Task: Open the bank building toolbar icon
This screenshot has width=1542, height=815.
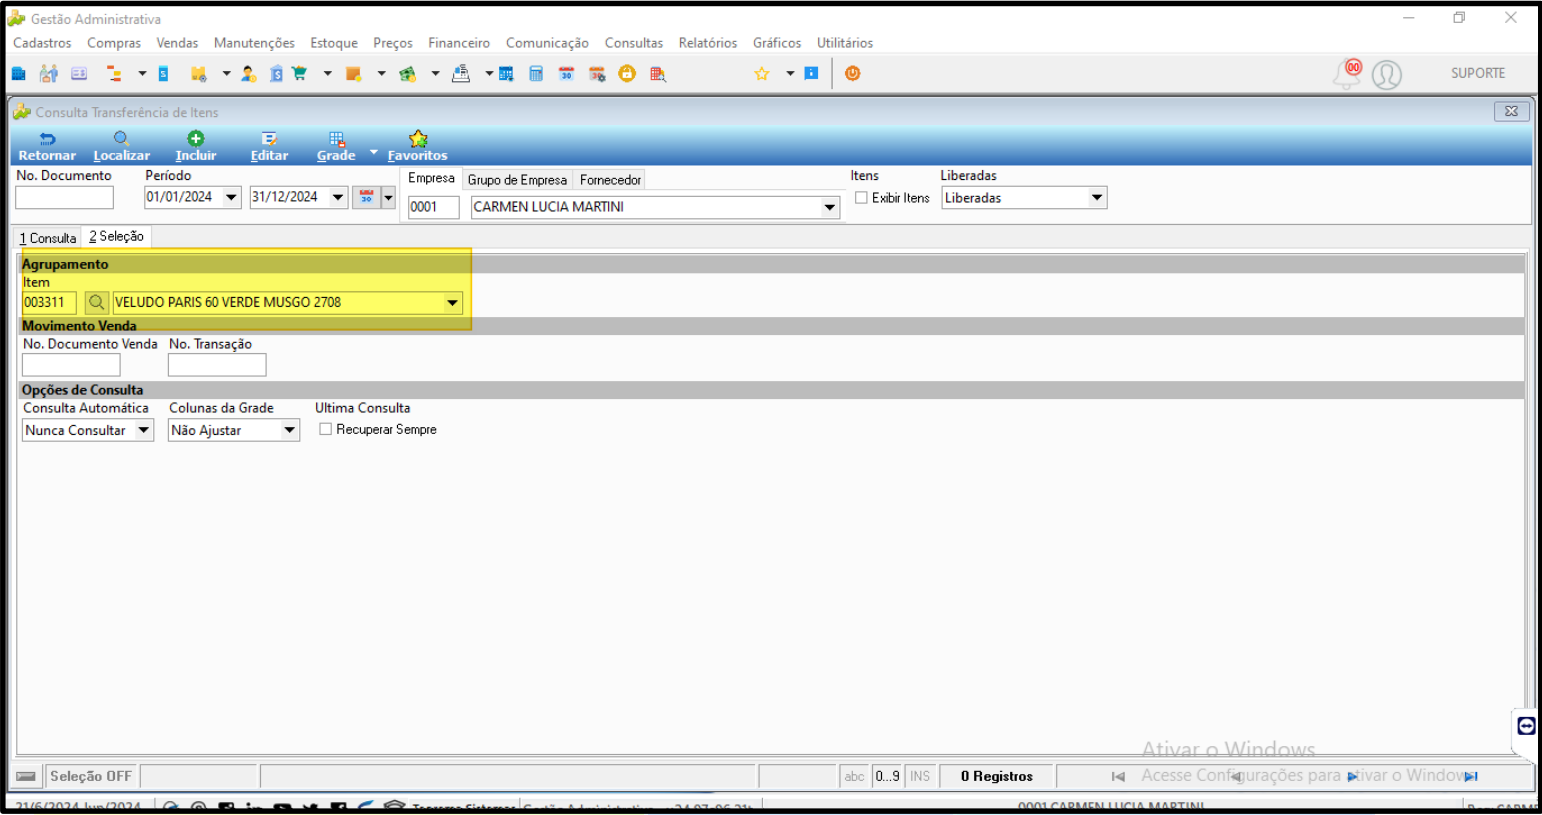Action: 276,74
